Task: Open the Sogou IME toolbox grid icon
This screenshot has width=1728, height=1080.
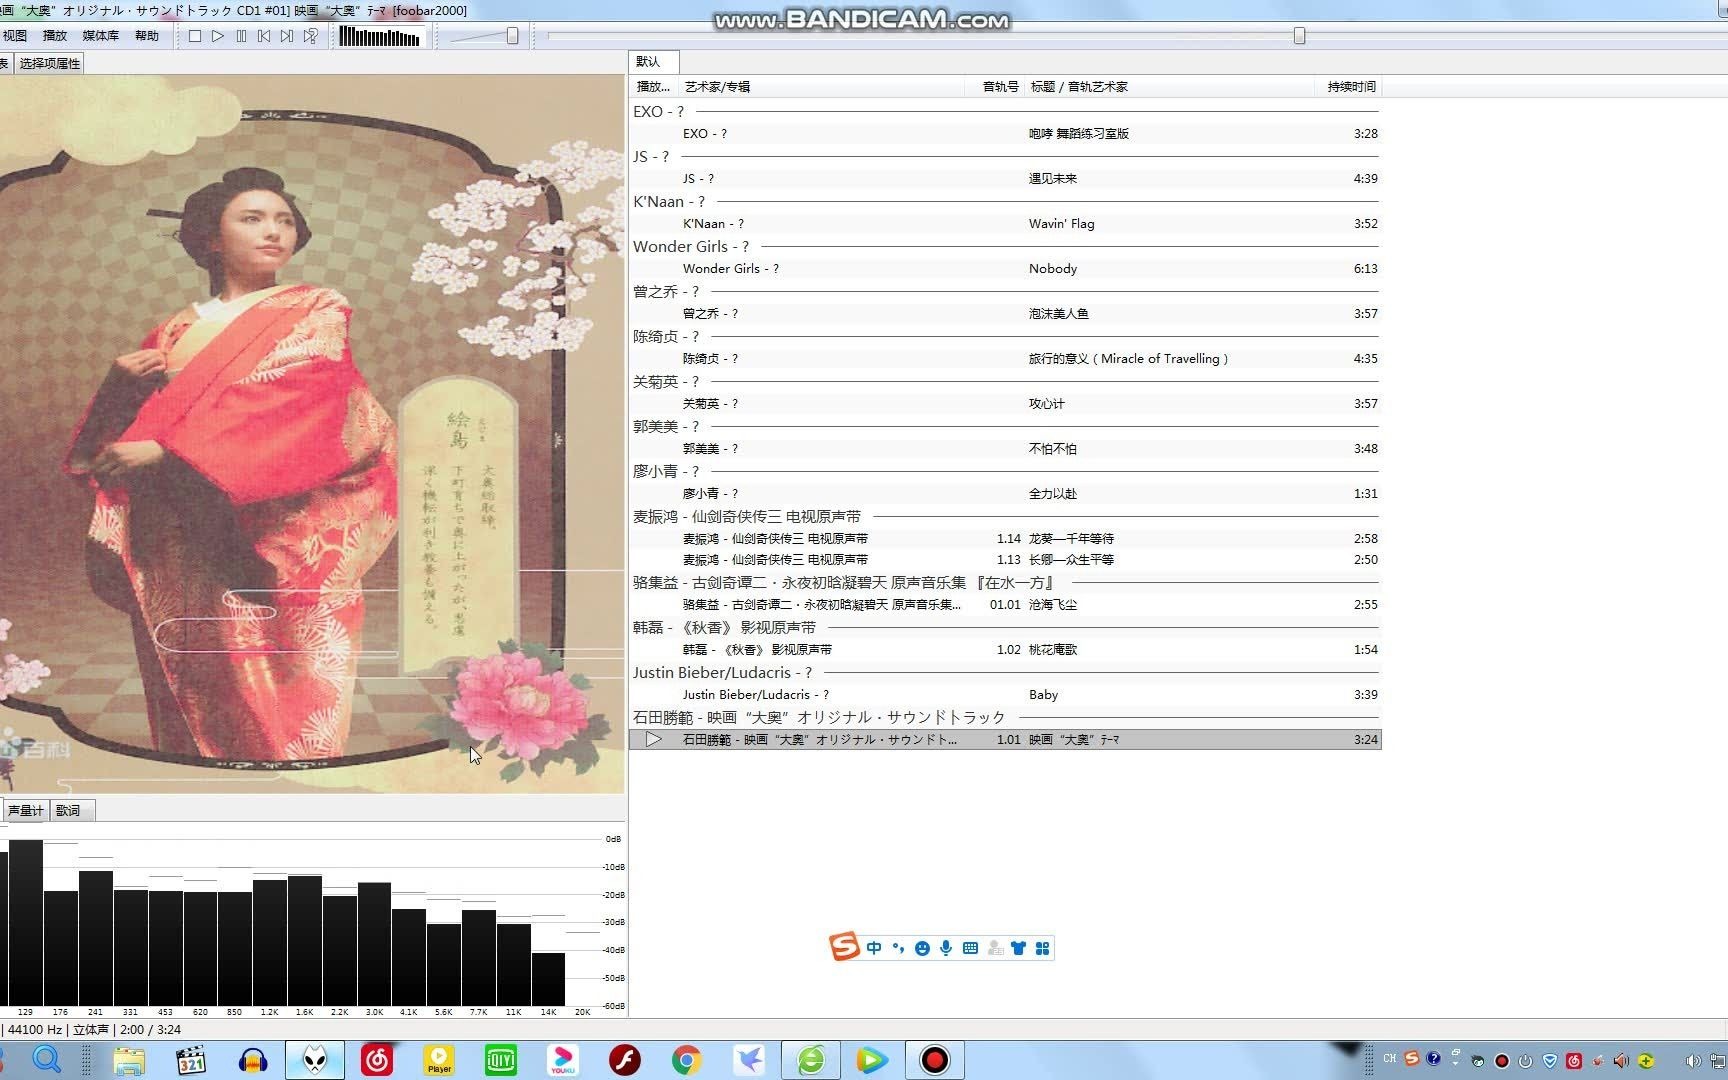Action: tap(1042, 948)
